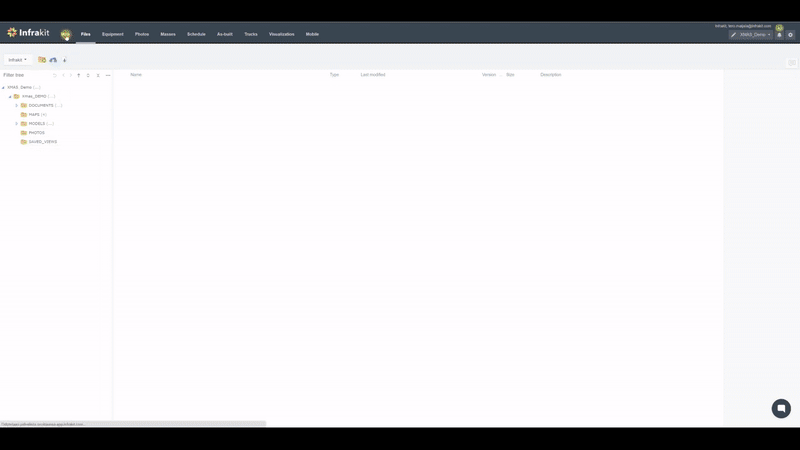Expand the DOCUMENTS folder arrow

pos(16,106)
